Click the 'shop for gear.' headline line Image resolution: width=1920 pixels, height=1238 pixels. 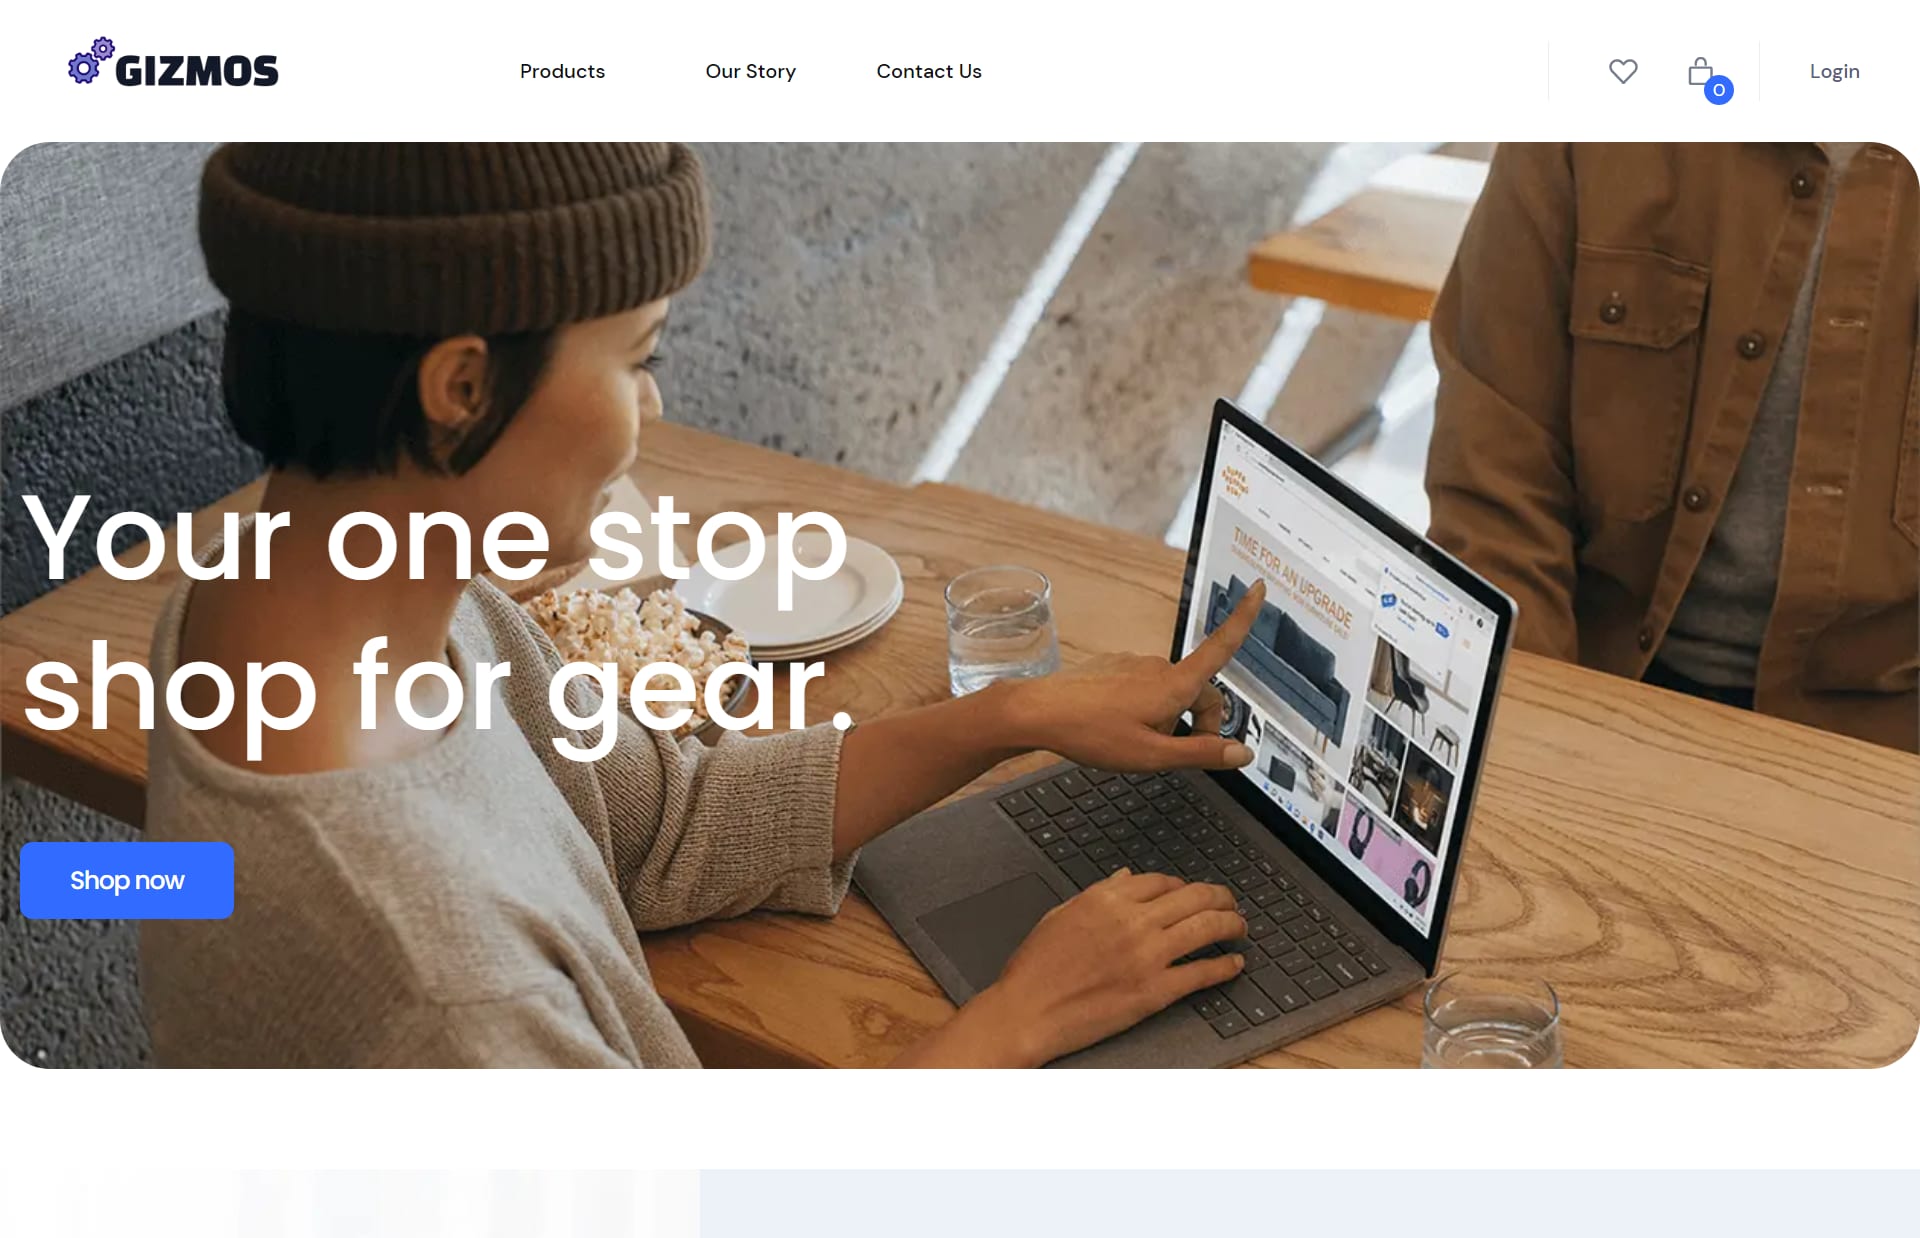[438, 690]
